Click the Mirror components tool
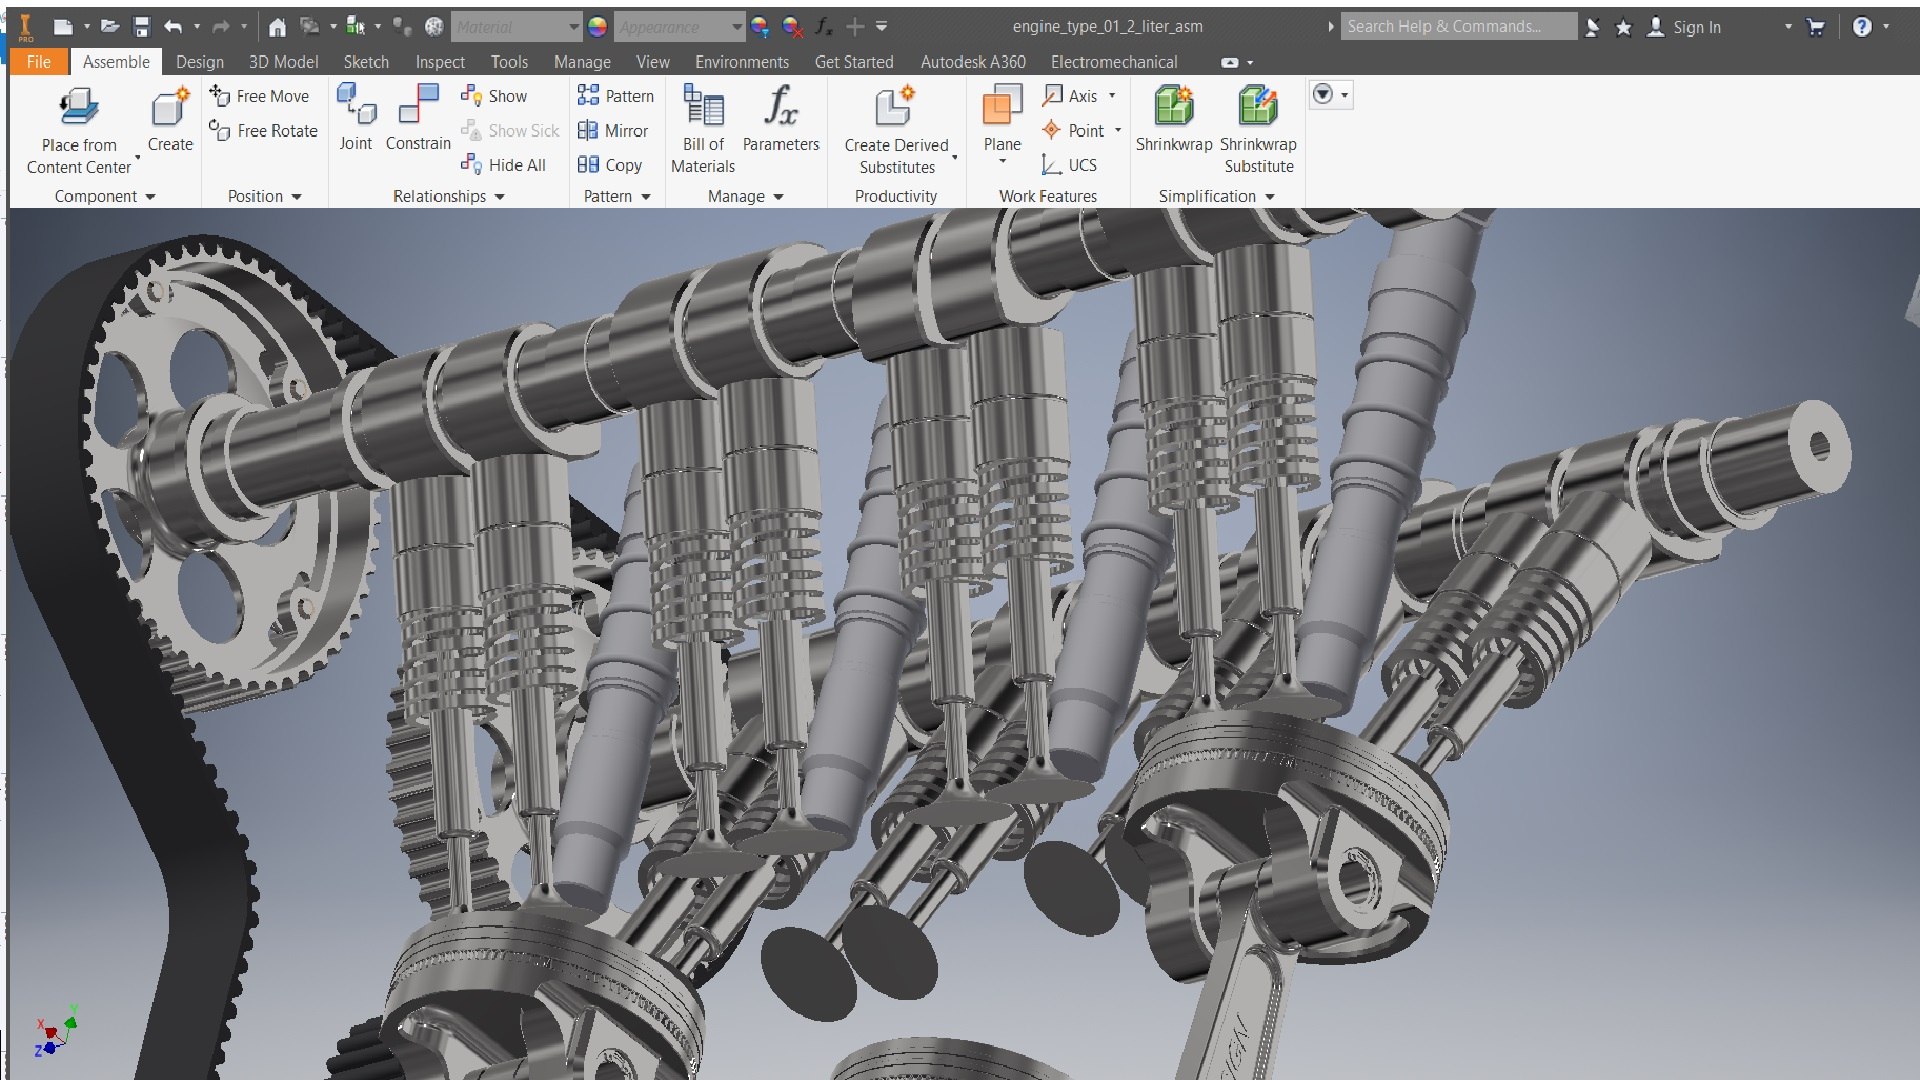Screen dimensions: 1920x1080 (613, 131)
